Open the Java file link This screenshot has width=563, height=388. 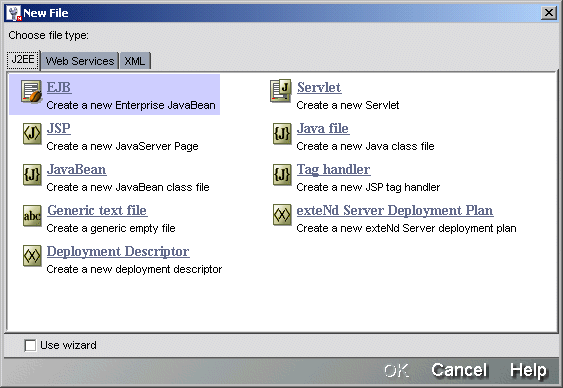[x=323, y=128]
